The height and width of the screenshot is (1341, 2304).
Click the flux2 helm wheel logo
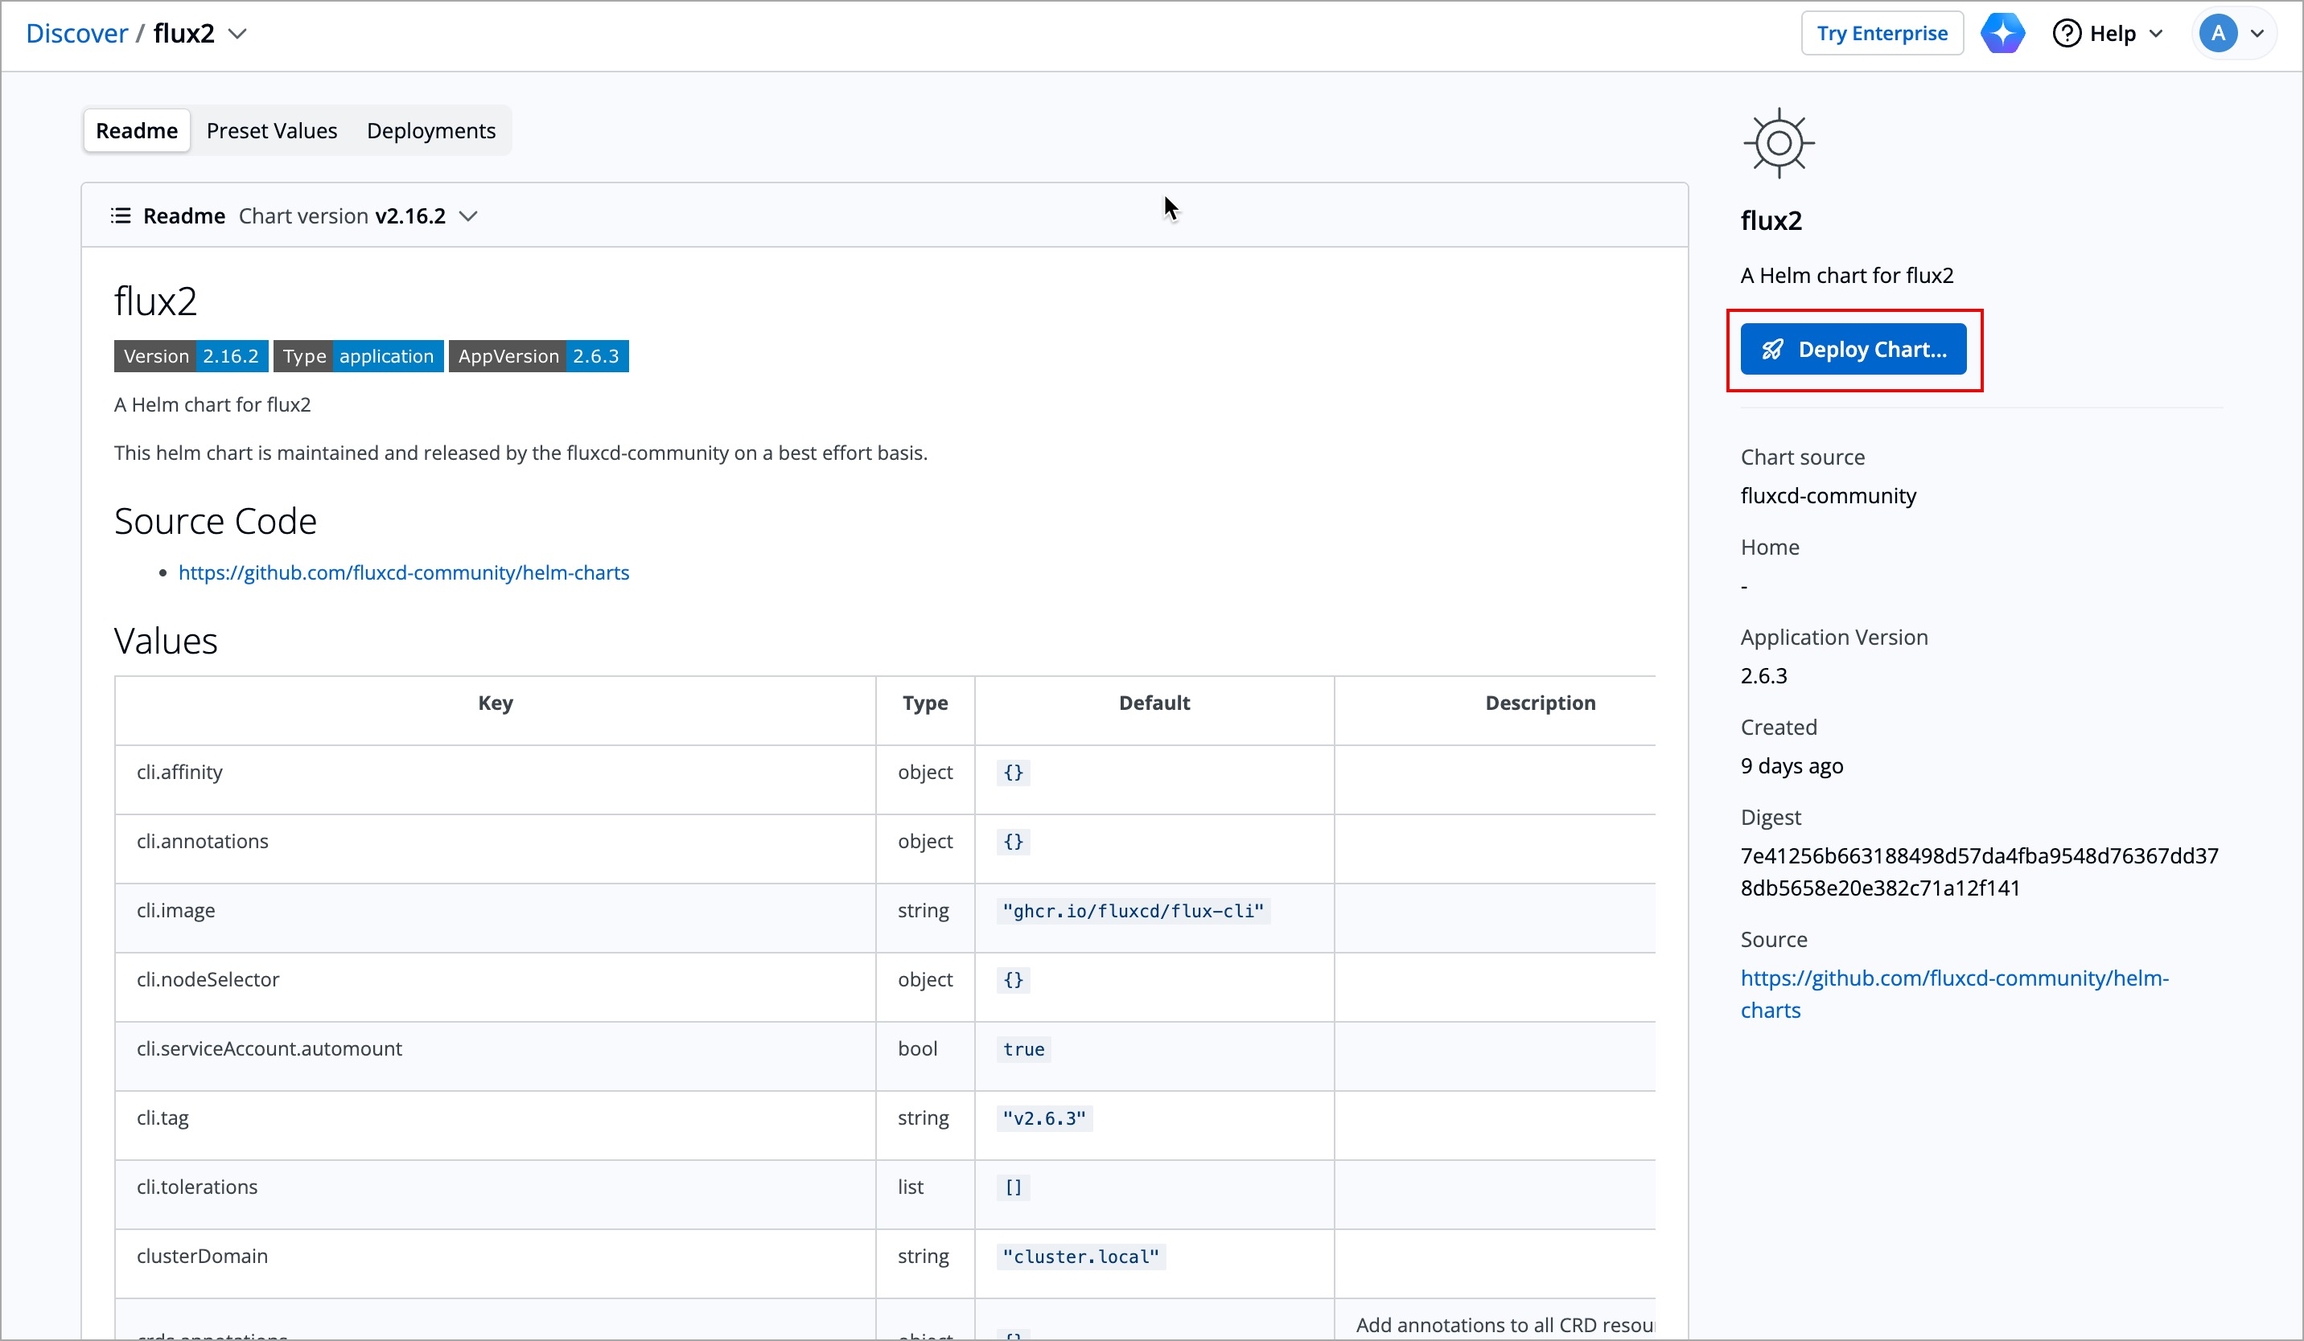1778,143
